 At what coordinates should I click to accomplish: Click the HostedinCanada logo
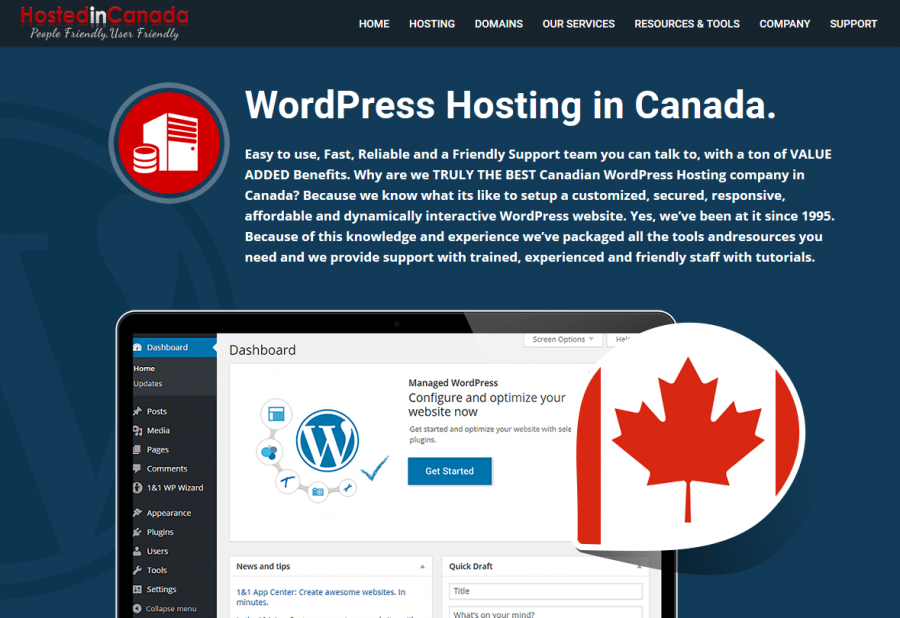pos(104,22)
